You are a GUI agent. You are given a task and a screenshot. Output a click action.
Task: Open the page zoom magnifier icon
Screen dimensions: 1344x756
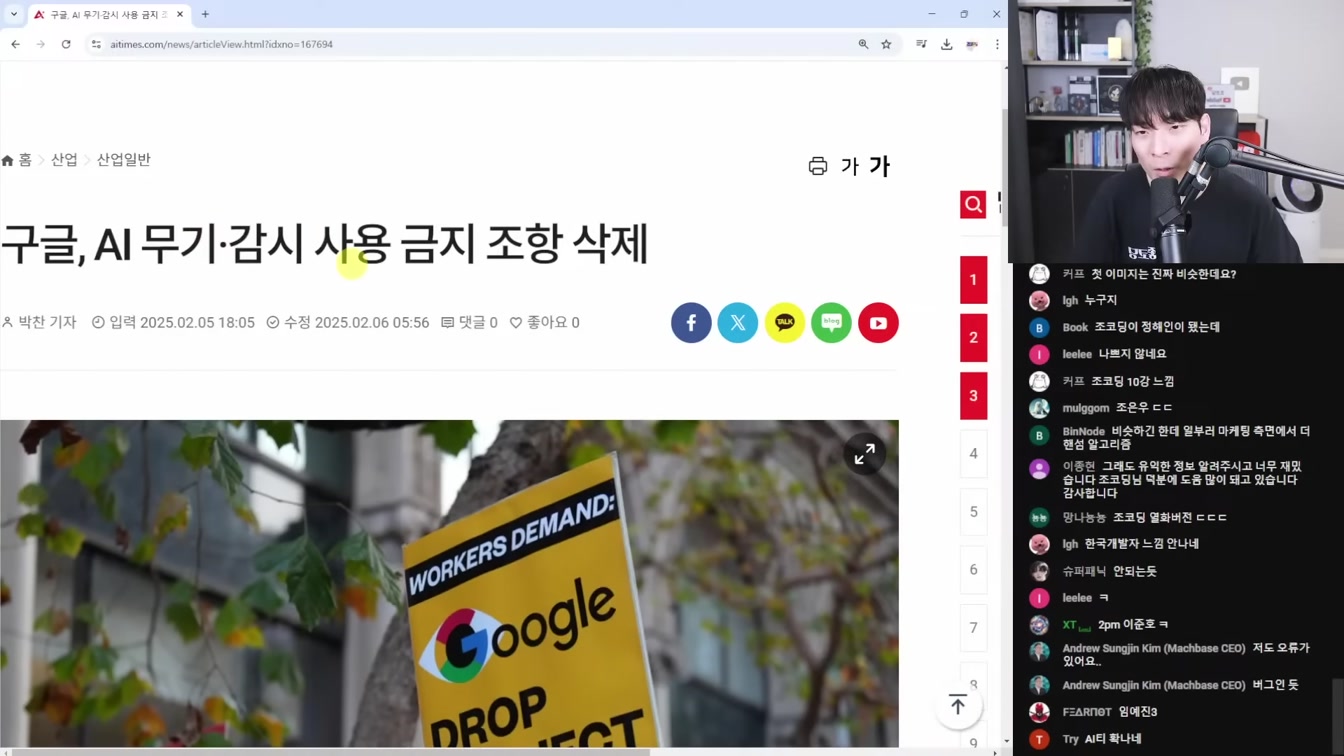click(x=863, y=44)
